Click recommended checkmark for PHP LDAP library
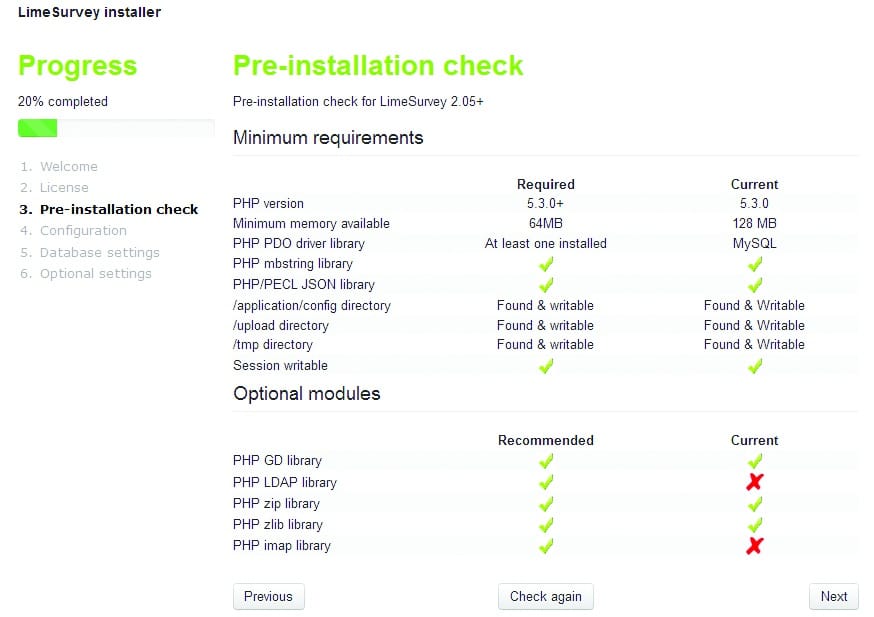Screen dimensions: 874x617 [x=546, y=482]
